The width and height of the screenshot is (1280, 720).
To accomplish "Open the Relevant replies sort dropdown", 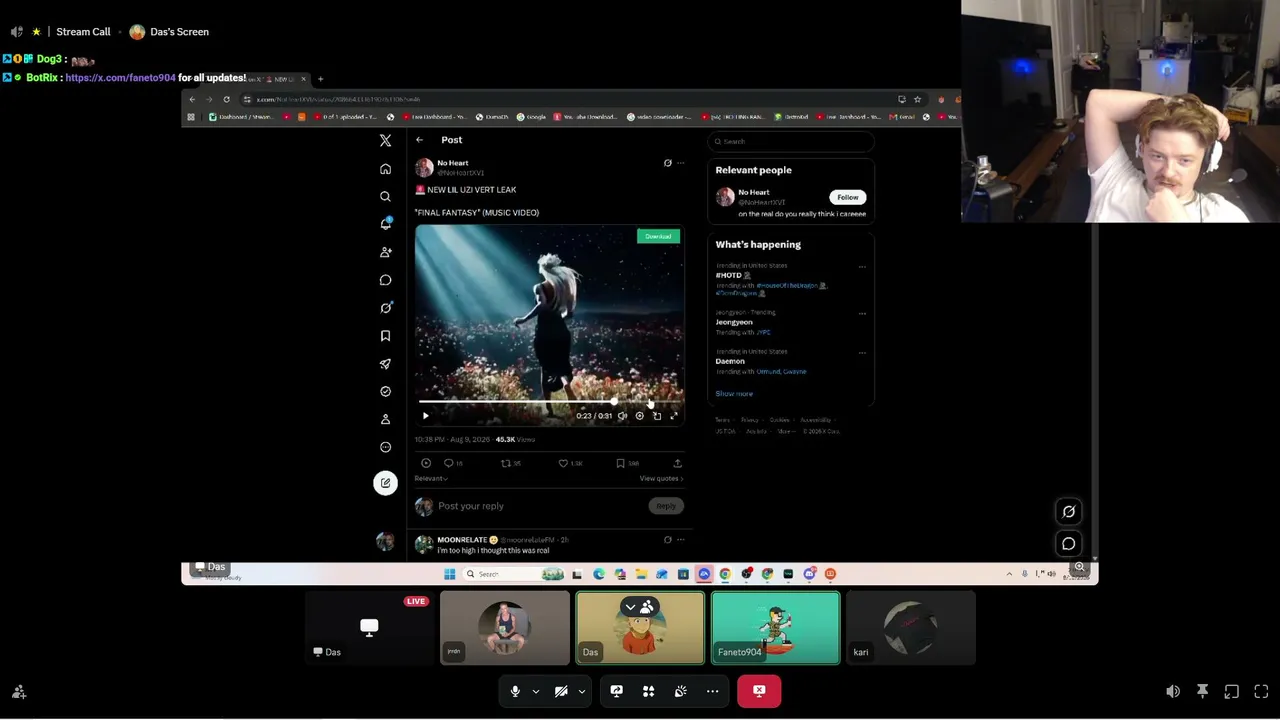I will tap(431, 479).
